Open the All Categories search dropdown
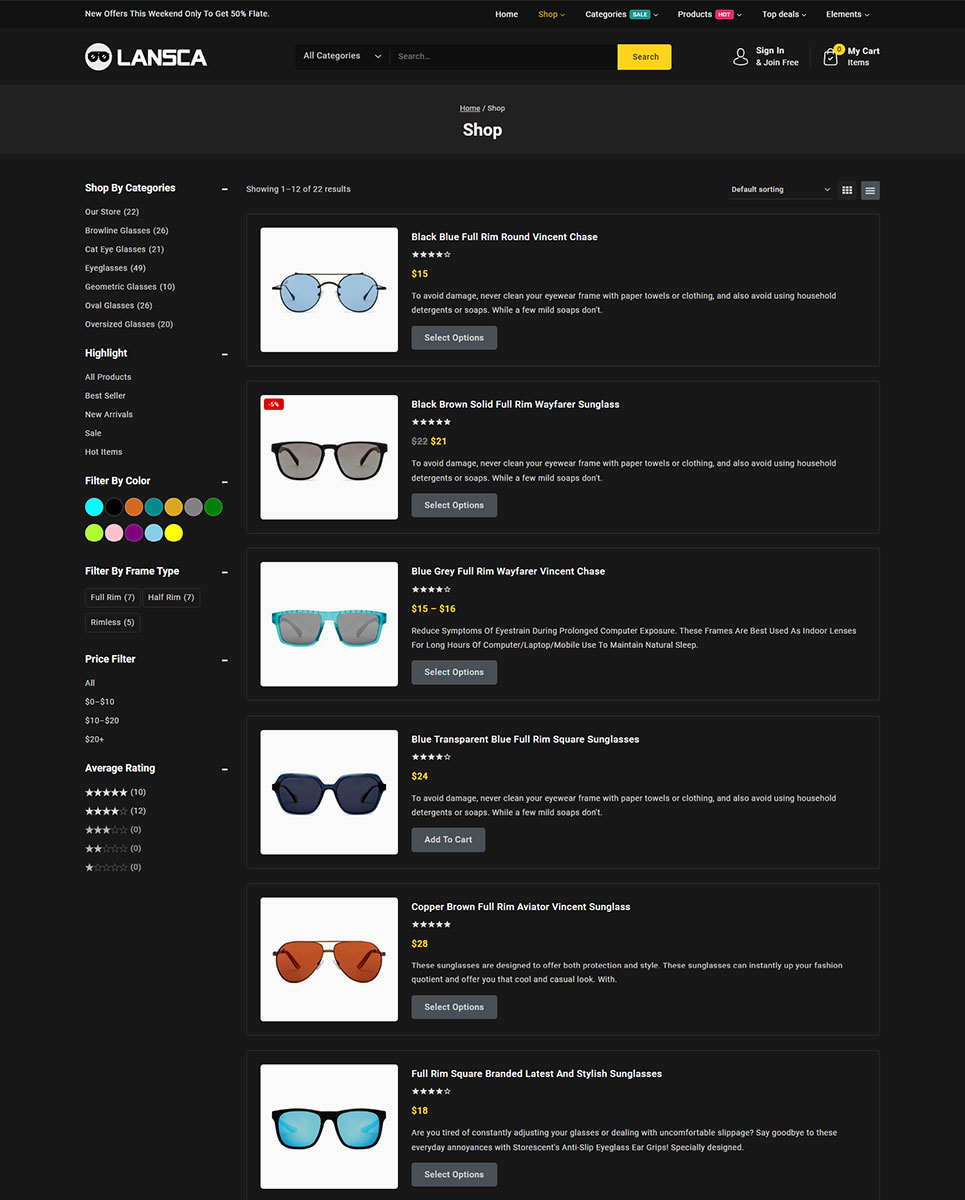 tap(342, 57)
